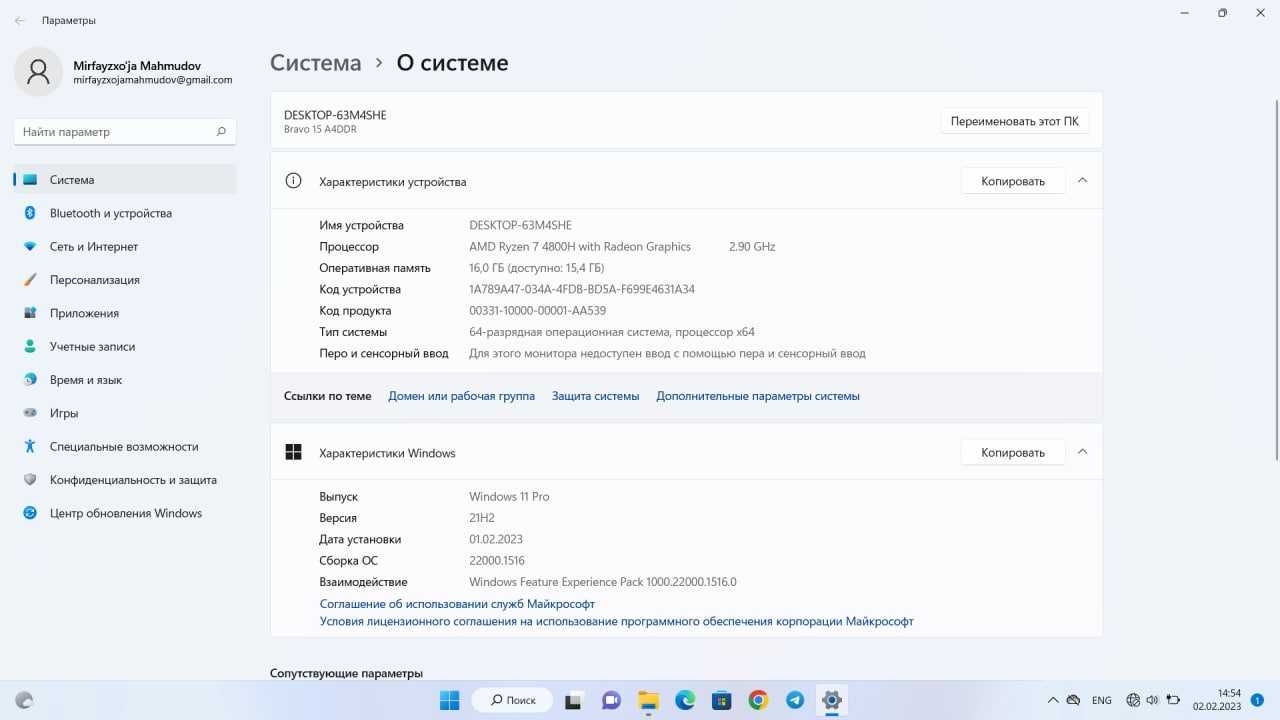Screen dimensions: 1280x720
Task: Open Соглашение об использовании служб Майкрософт
Action: [x=457, y=604]
